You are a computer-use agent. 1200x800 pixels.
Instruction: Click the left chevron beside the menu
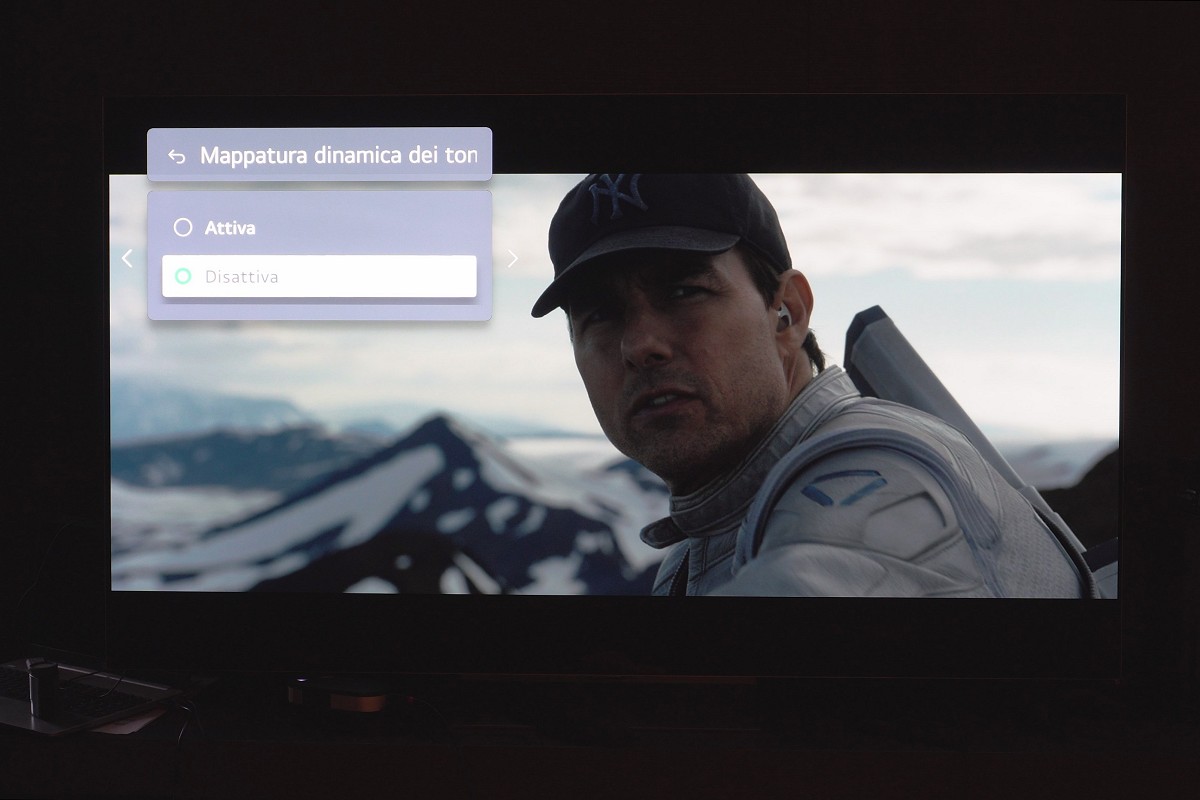point(127,258)
